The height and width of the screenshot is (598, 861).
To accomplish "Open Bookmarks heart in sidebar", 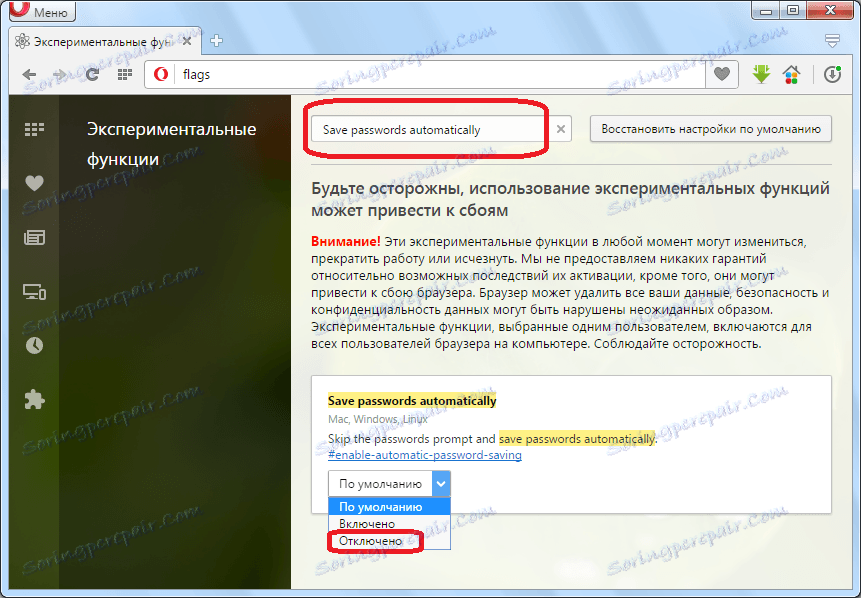I will (x=34, y=183).
